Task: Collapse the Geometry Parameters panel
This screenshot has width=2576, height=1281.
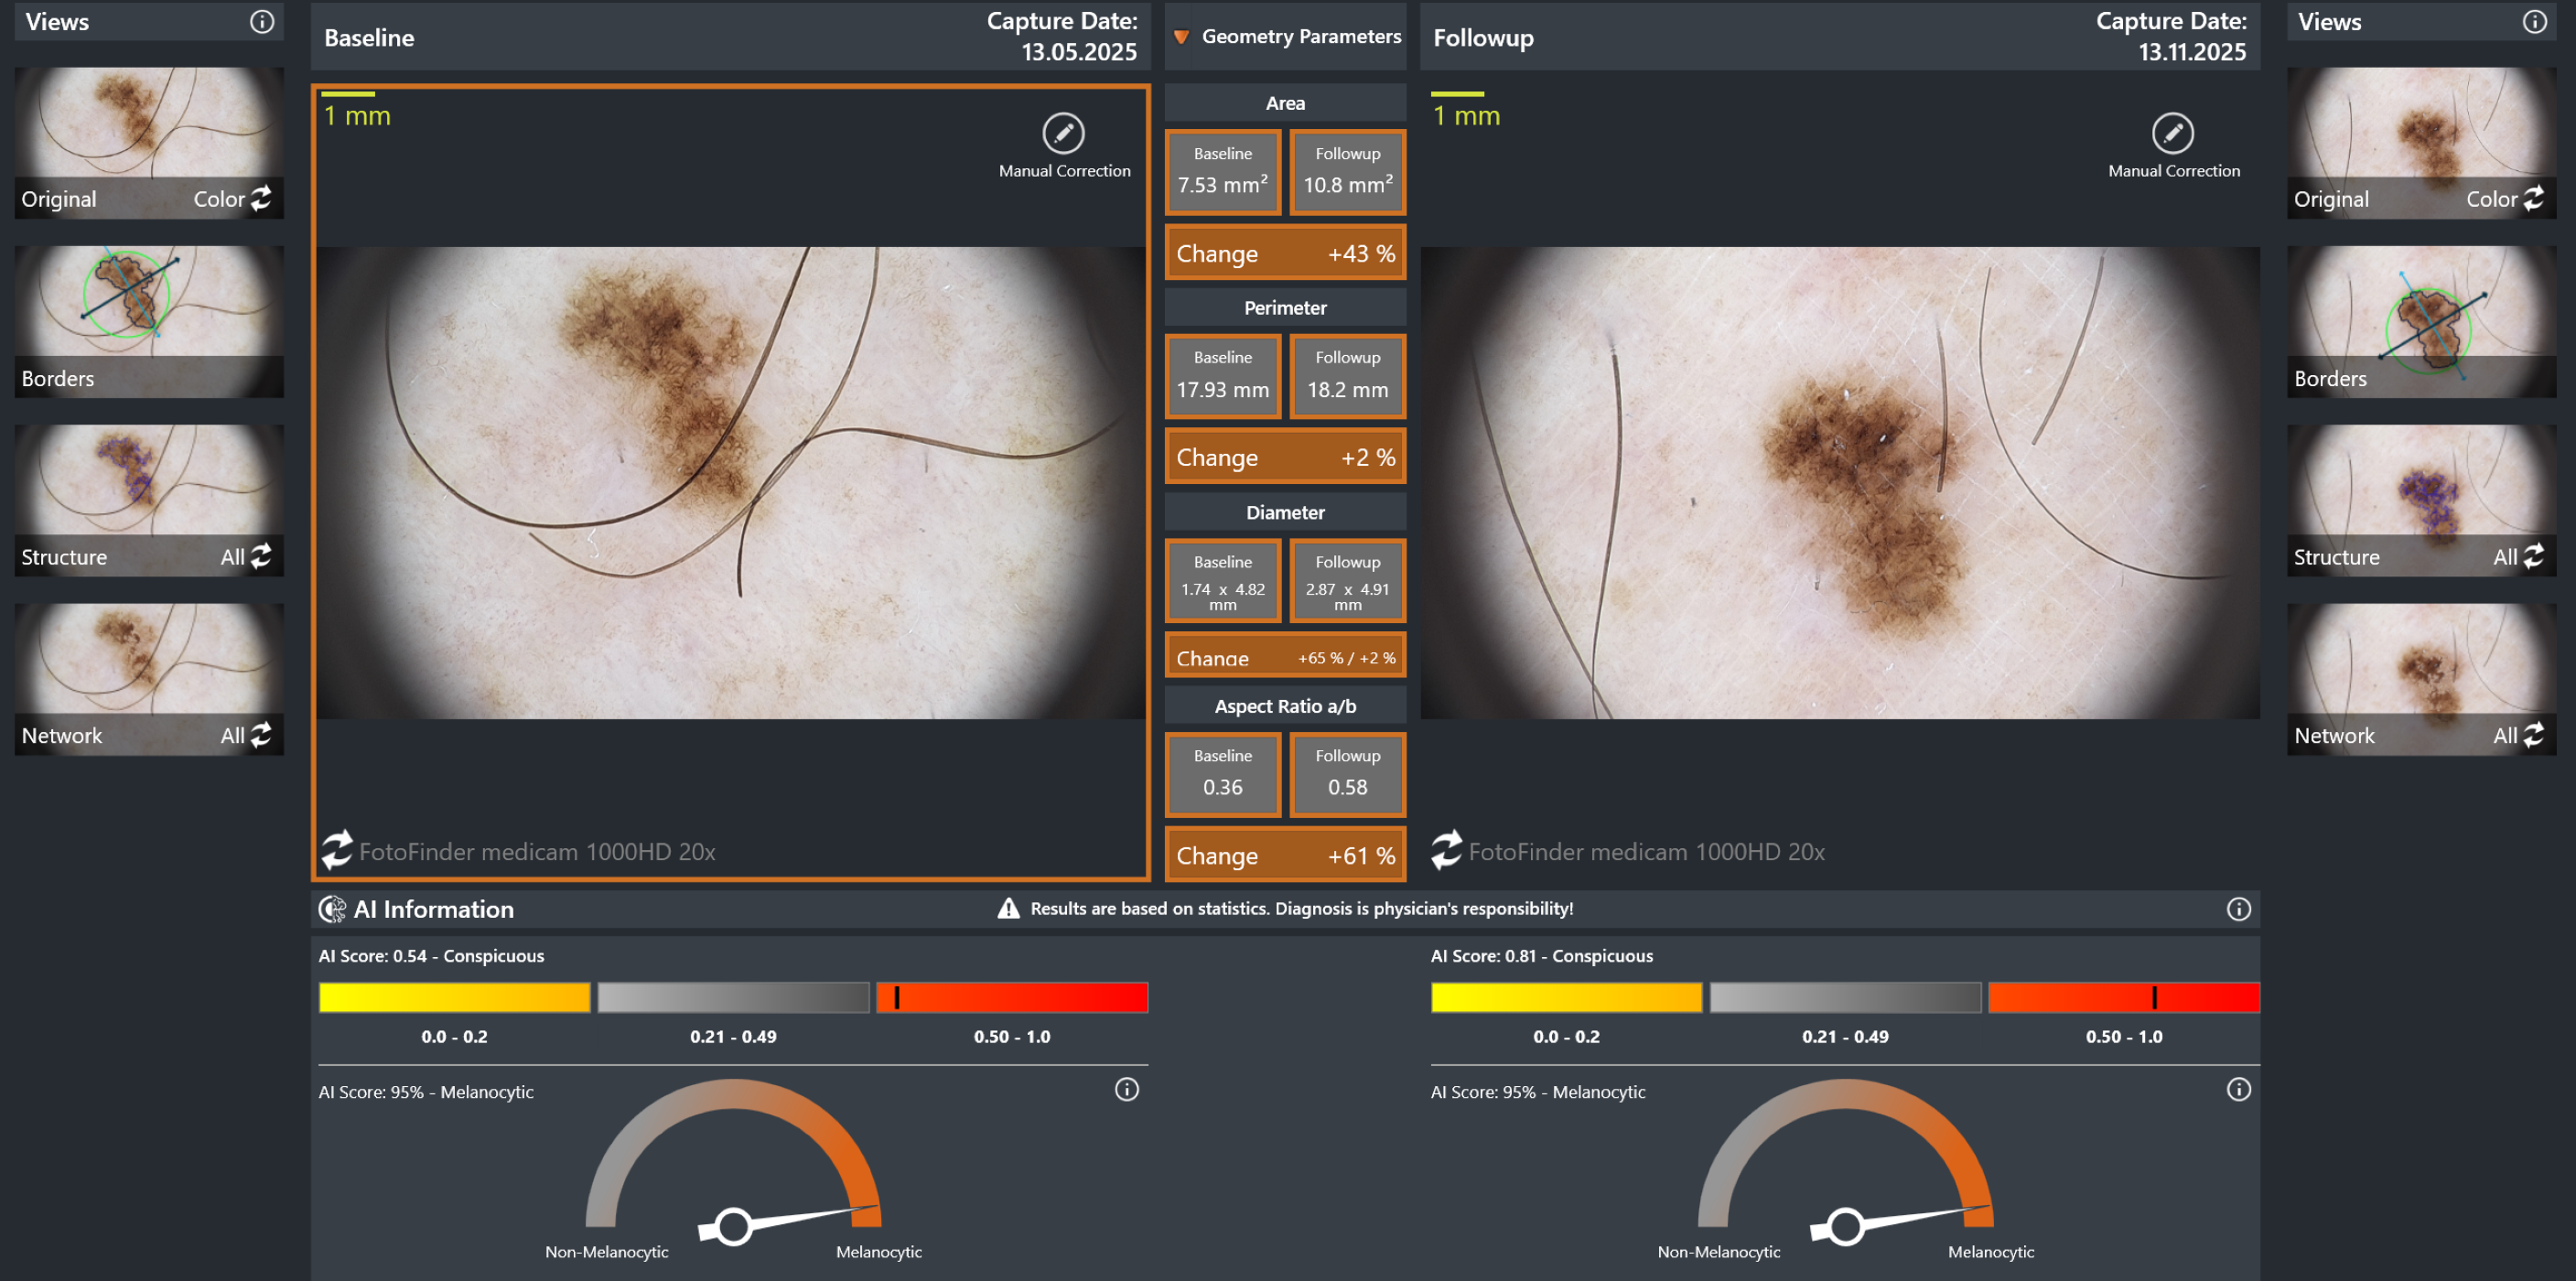Action: pos(1181,37)
